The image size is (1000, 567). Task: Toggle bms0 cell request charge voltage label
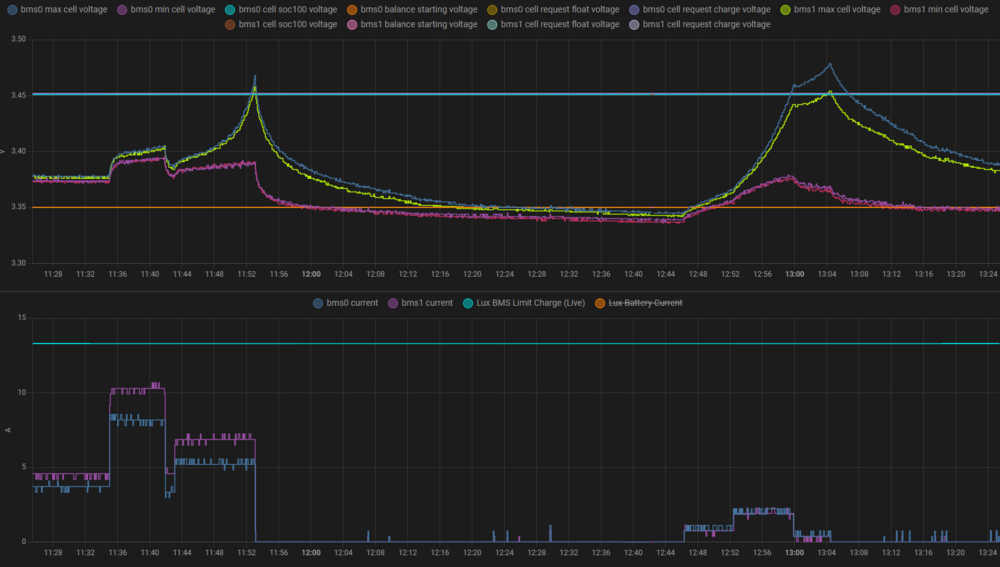click(x=706, y=9)
